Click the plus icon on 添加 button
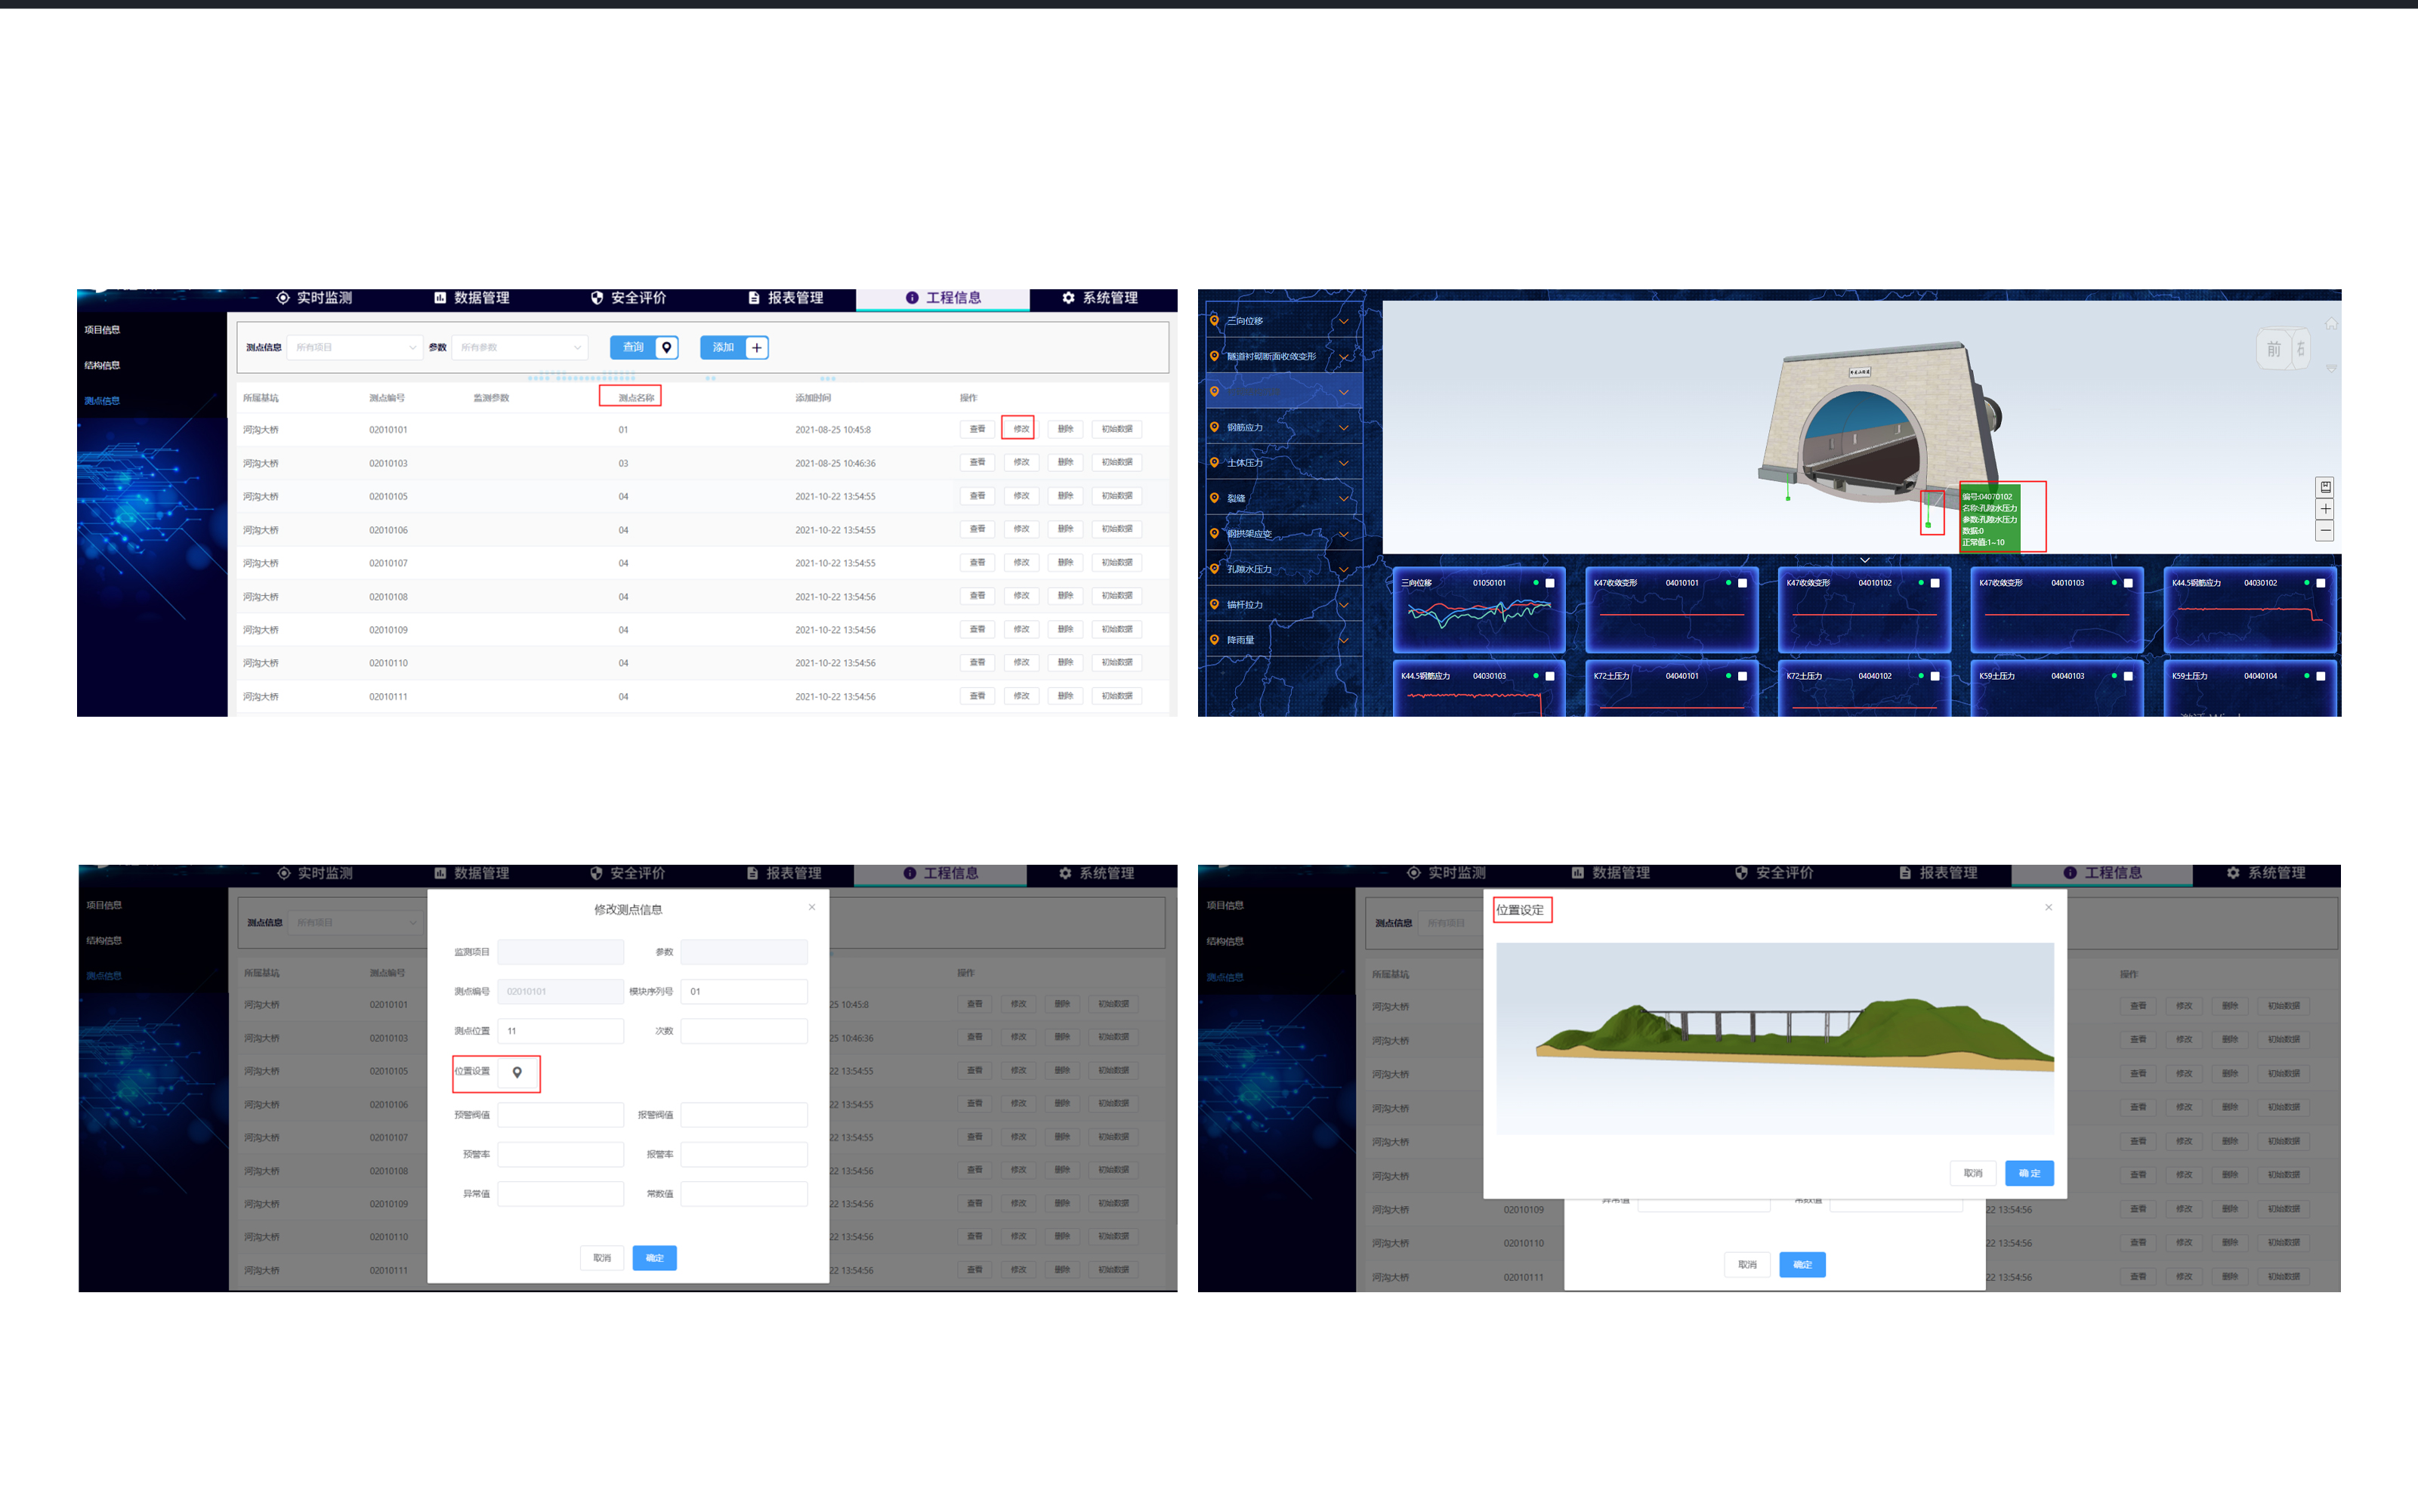The width and height of the screenshot is (2418, 1512). click(x=757, y=347)
